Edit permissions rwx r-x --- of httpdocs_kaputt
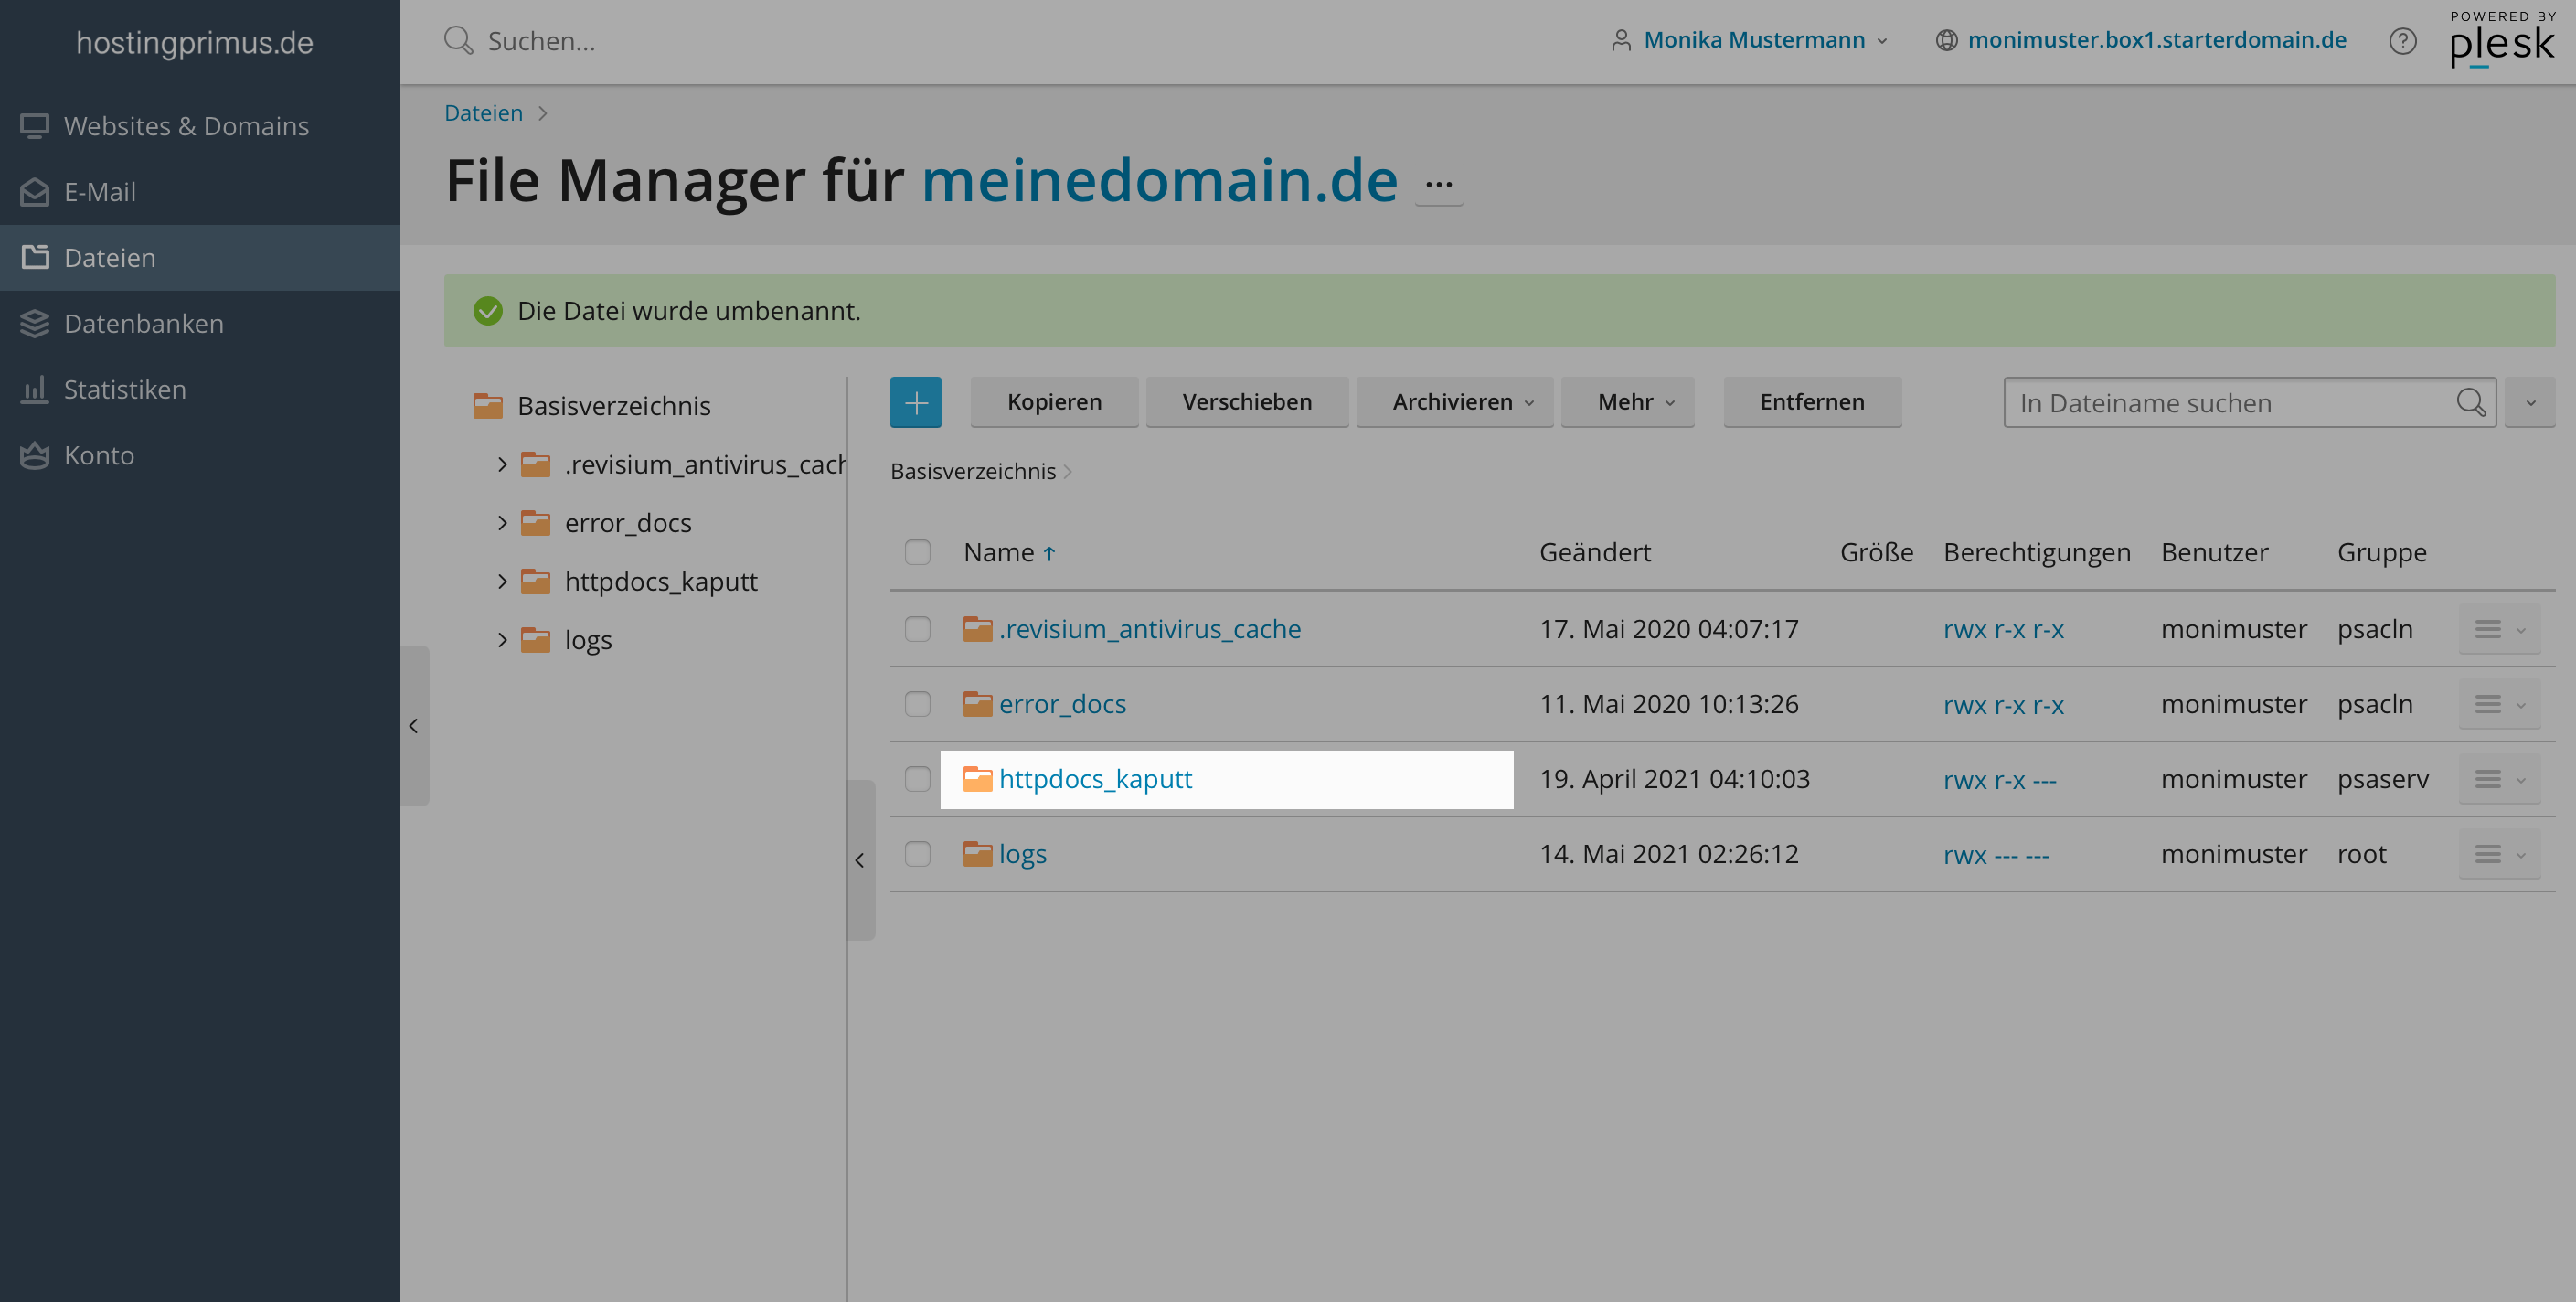The image size is (2576, 1302). pyautogui.click(x=1999, y=779)
